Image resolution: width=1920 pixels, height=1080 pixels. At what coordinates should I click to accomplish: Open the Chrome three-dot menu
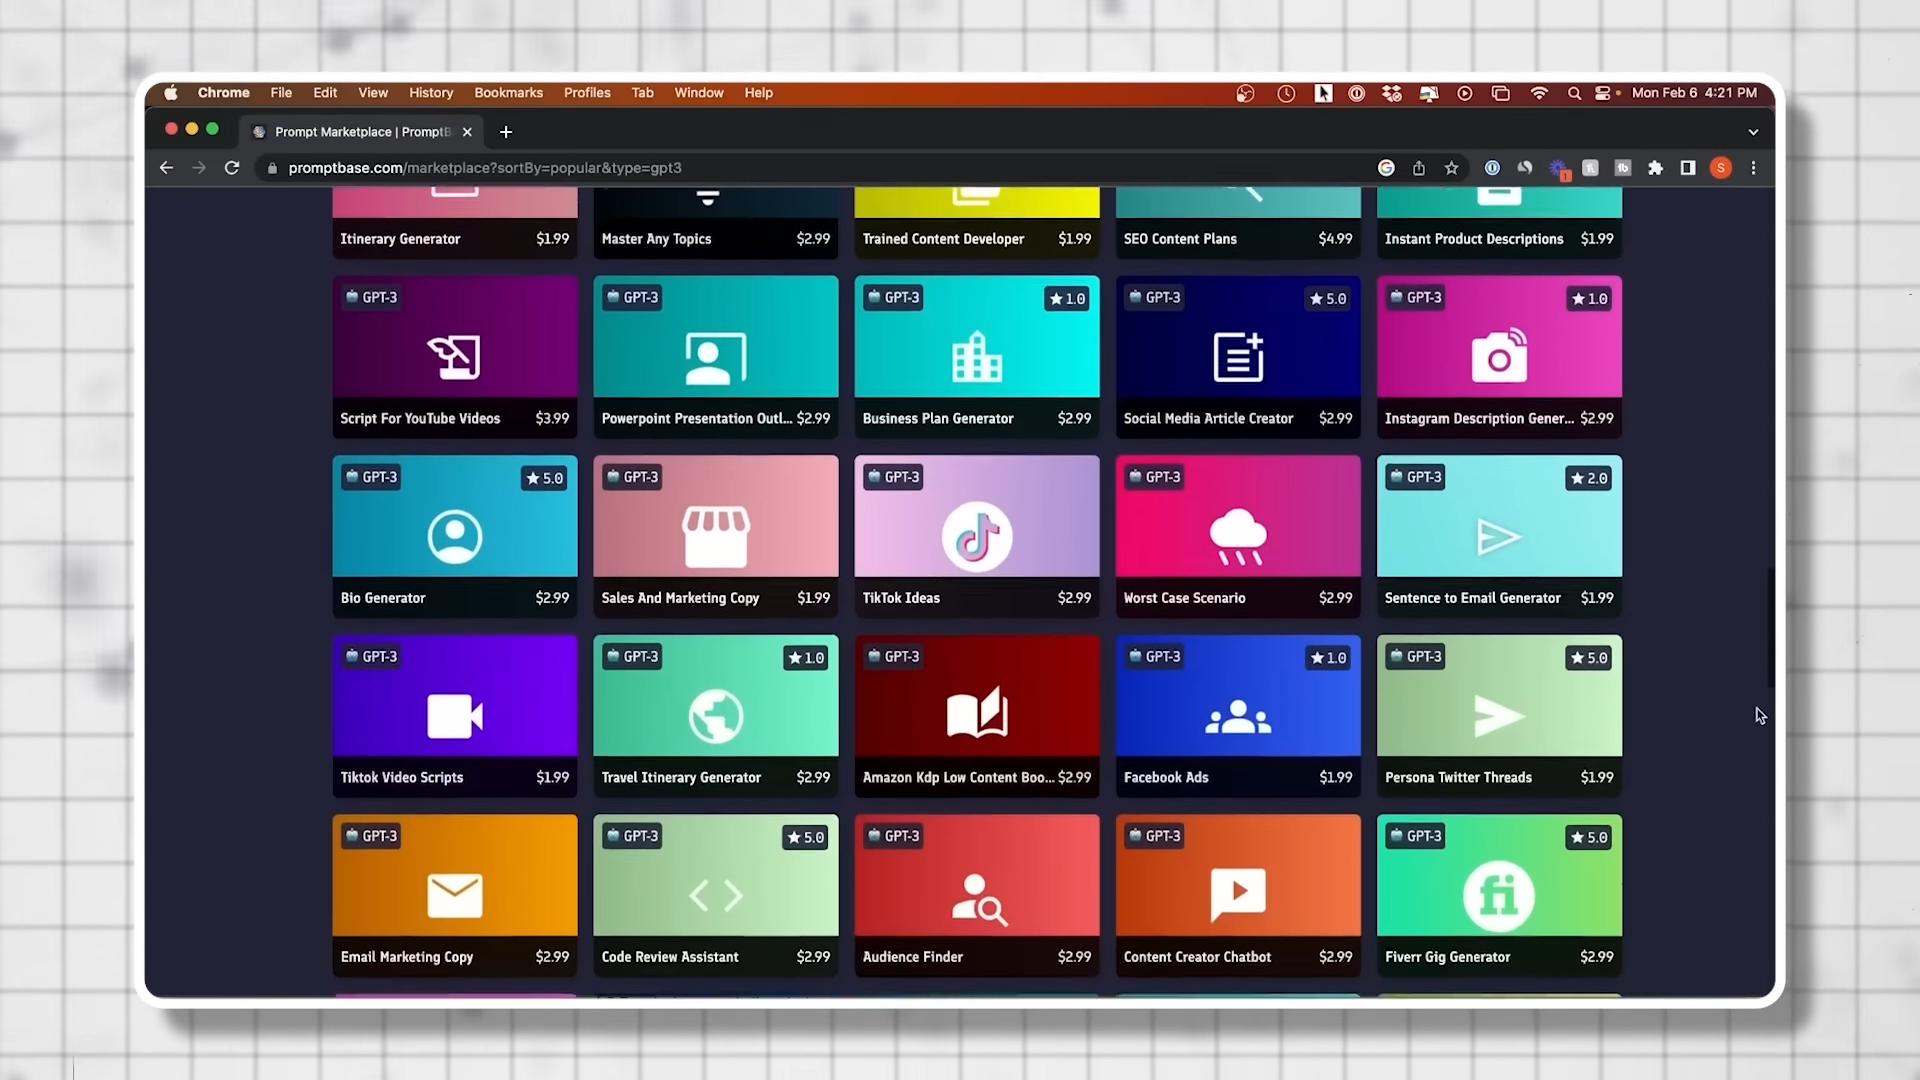tap(1753, 168)
